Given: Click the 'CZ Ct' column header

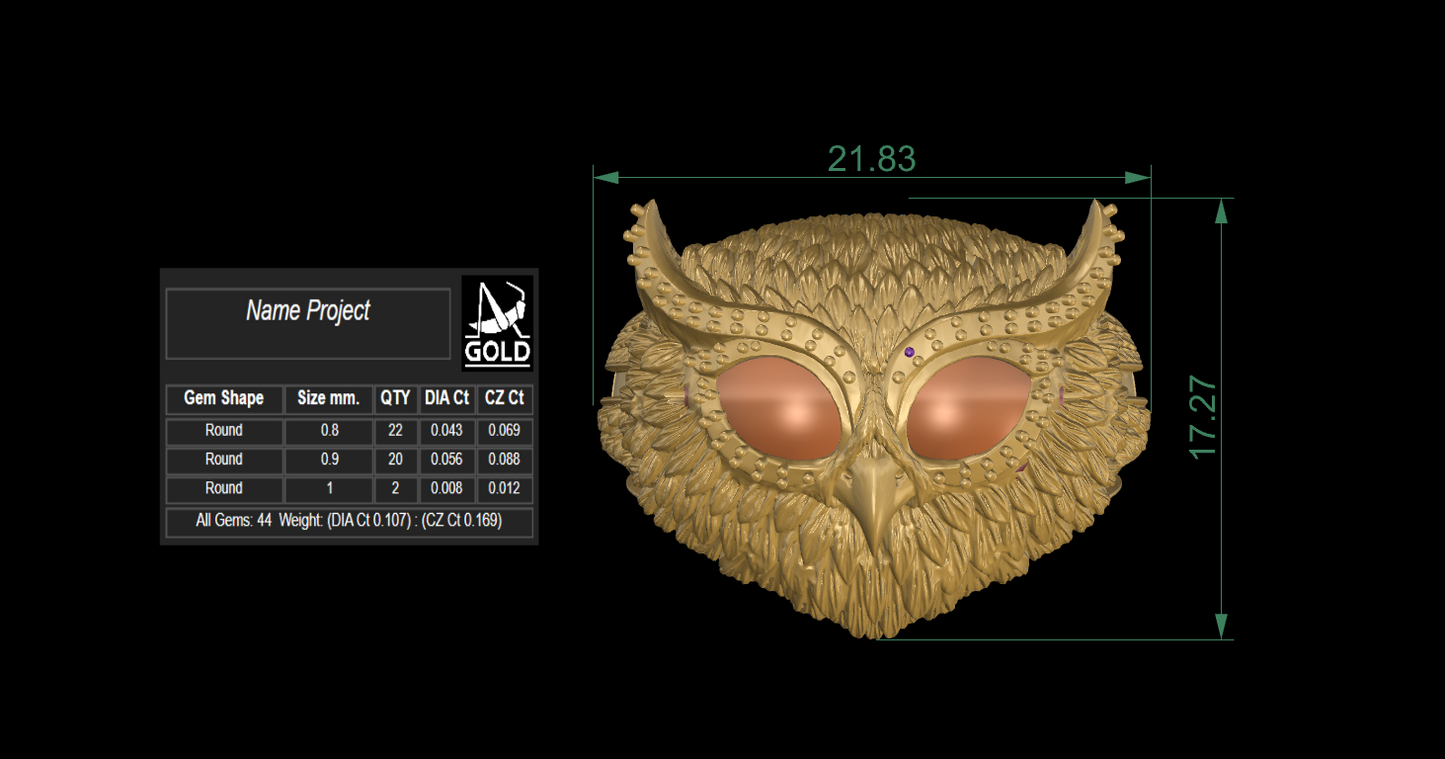Looking at the screenshot, I should point(504,399).
